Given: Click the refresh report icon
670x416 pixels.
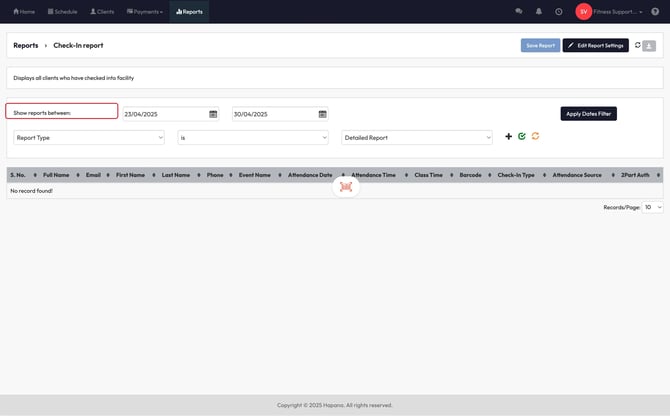Looking at the screenshot, I should pos(638,45).
